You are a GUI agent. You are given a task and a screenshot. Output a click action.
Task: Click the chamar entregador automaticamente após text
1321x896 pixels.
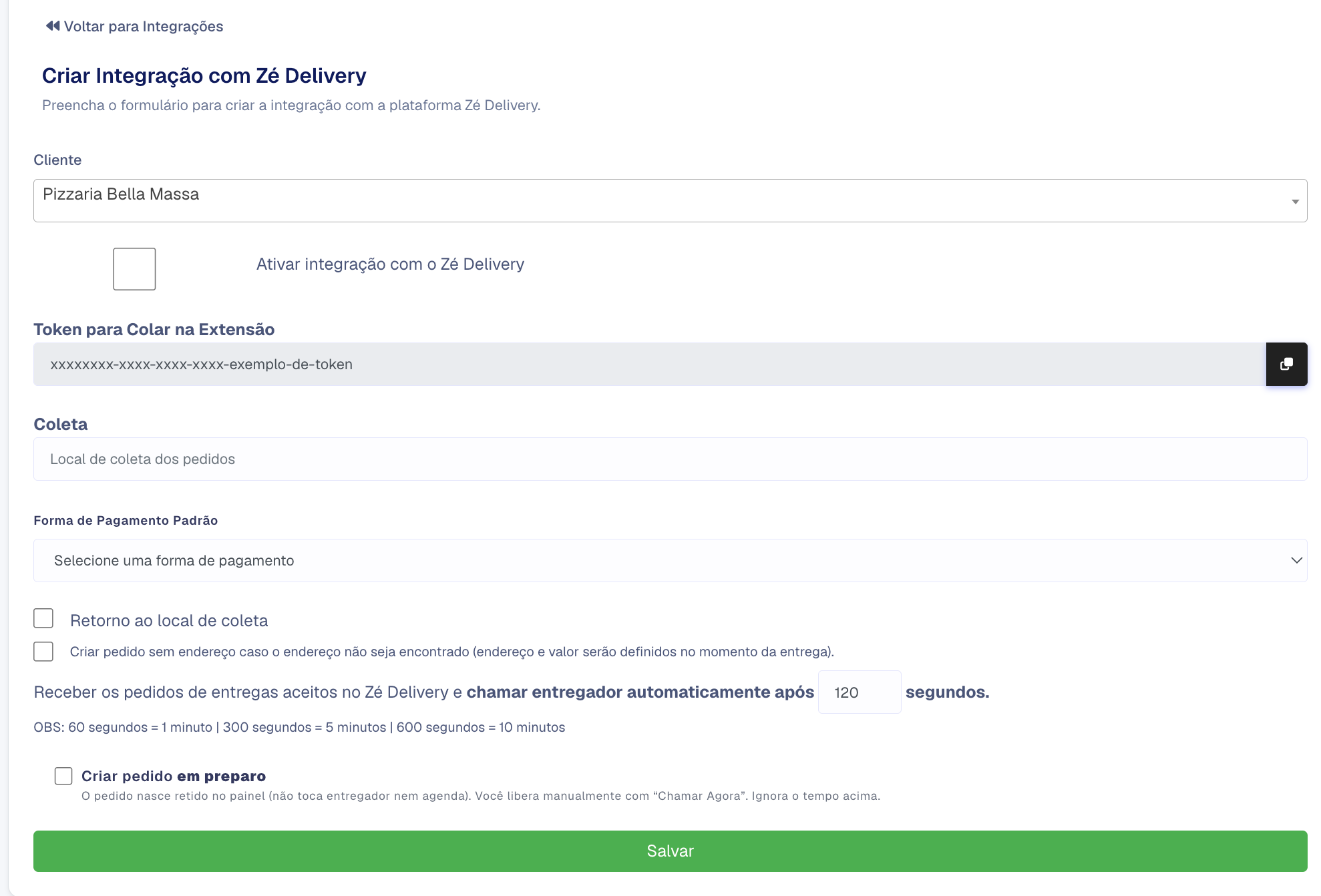tap(641, 692)
